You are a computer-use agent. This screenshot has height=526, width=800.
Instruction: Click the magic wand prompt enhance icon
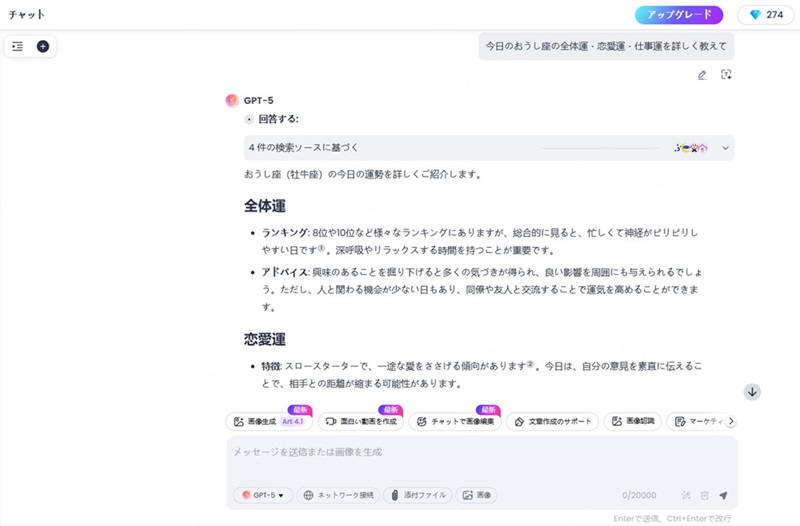pyautogui.click(x=686, y=495)
